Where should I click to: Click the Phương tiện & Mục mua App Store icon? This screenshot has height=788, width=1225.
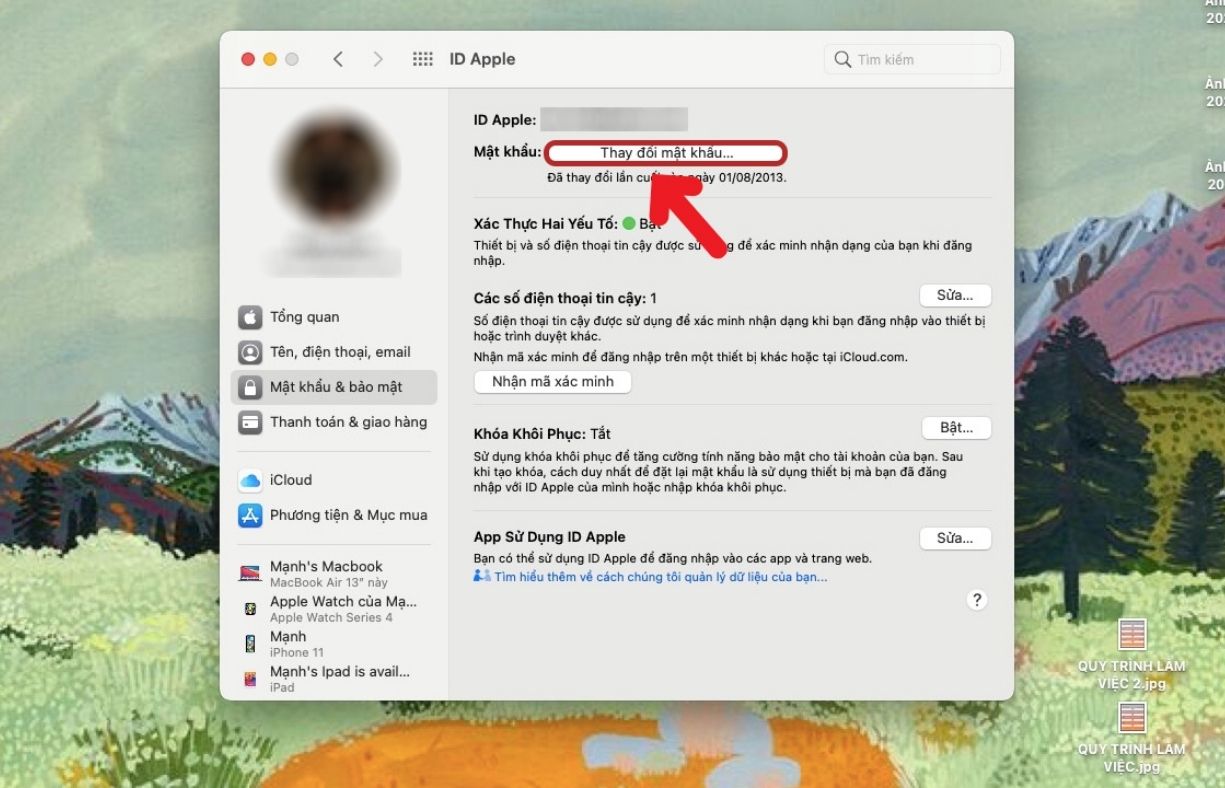pyautogui.click(x=250, y=515)
